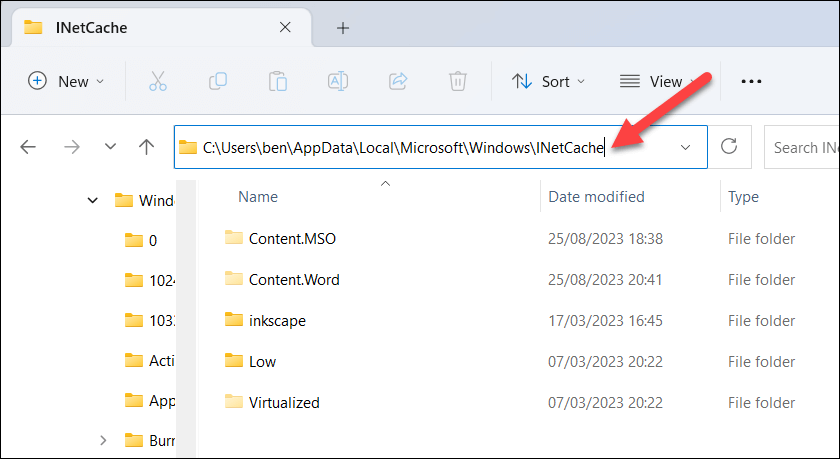Click the Share icon
This screenshot has height=459, width=840.
398,81
